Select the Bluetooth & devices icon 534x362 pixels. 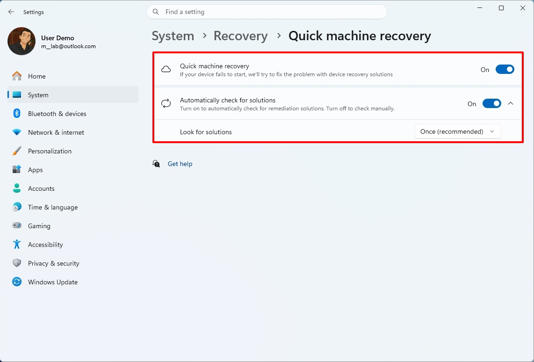click(x=17, y=113)
